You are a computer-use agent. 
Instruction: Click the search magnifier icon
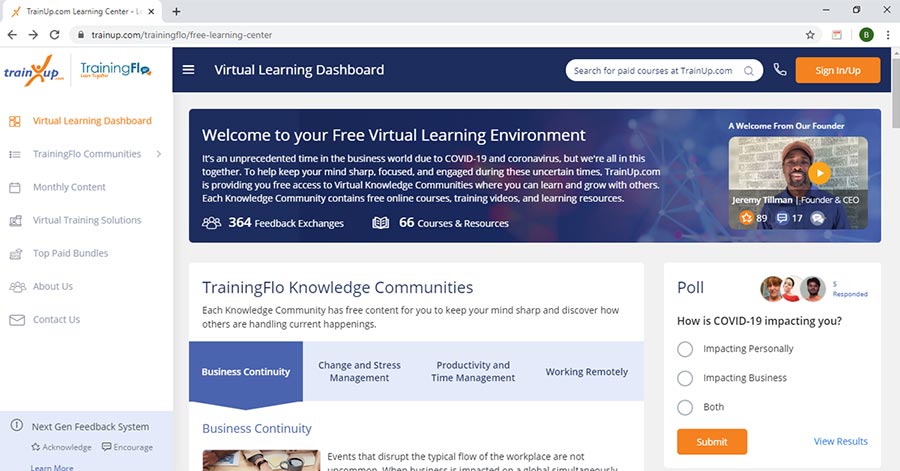748,71
